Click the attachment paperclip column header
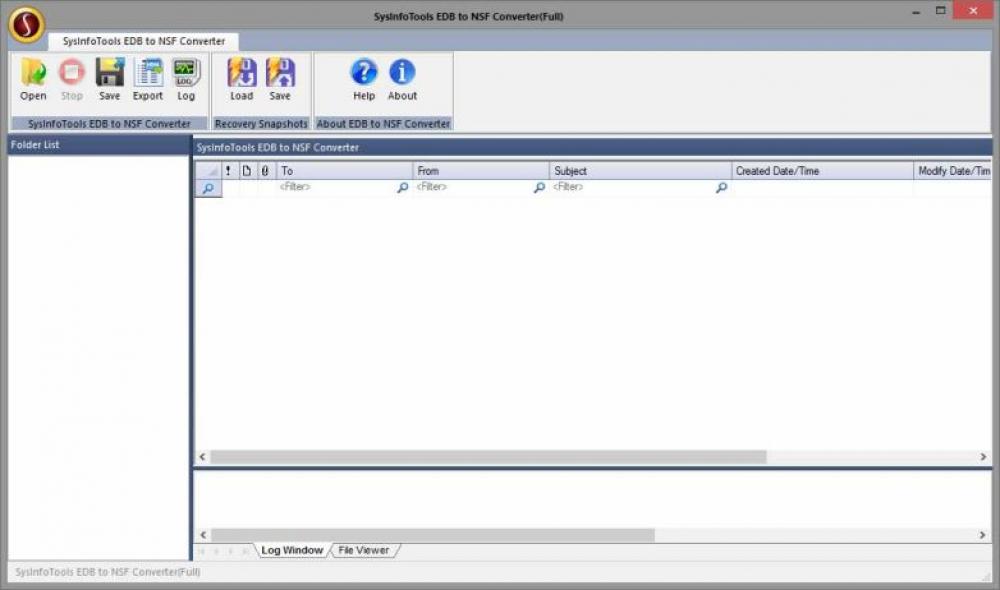The height and width of the screenshot is (590, 1000). [263, 170]
